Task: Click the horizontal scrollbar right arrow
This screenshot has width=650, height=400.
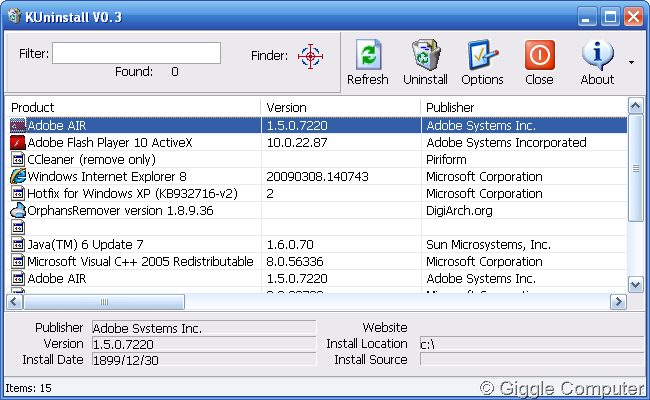Action: coord(618,302)
